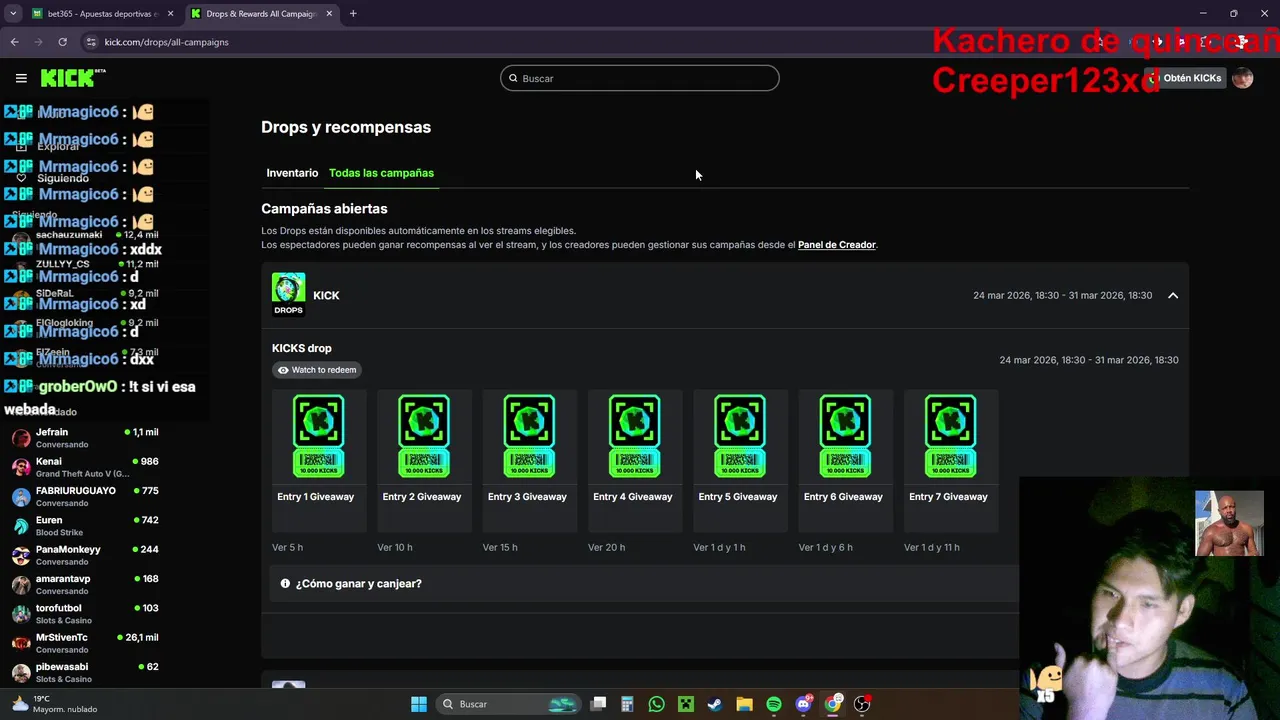Open a new browser tab

(x=353, y=14)
